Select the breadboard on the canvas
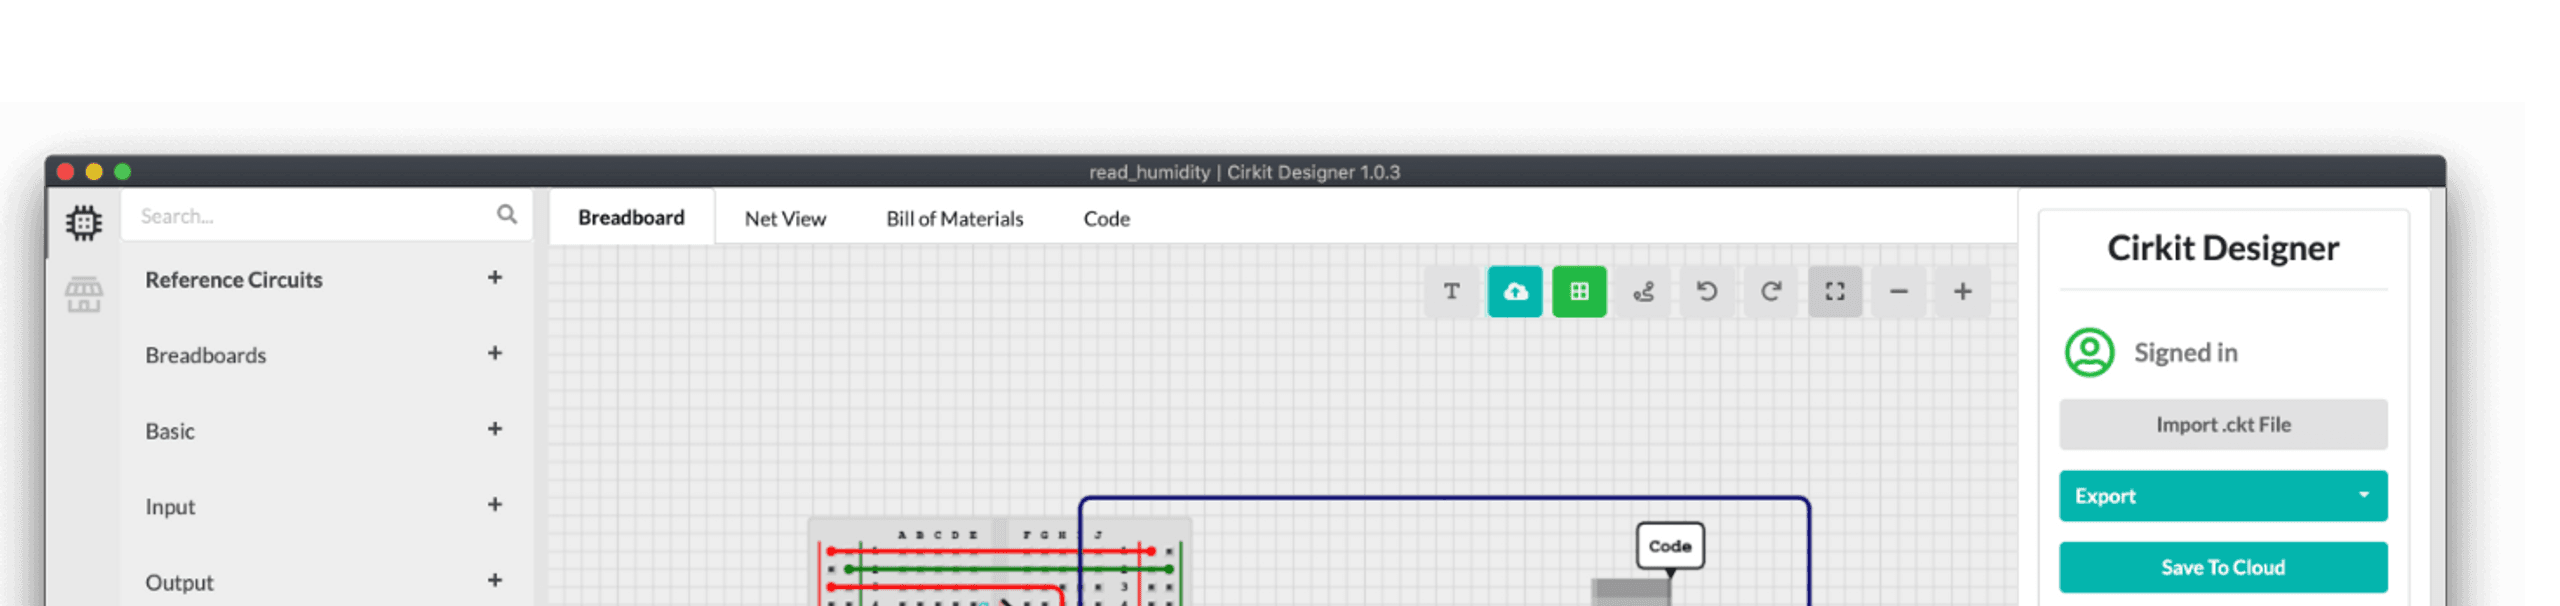 tap(999, 562)
